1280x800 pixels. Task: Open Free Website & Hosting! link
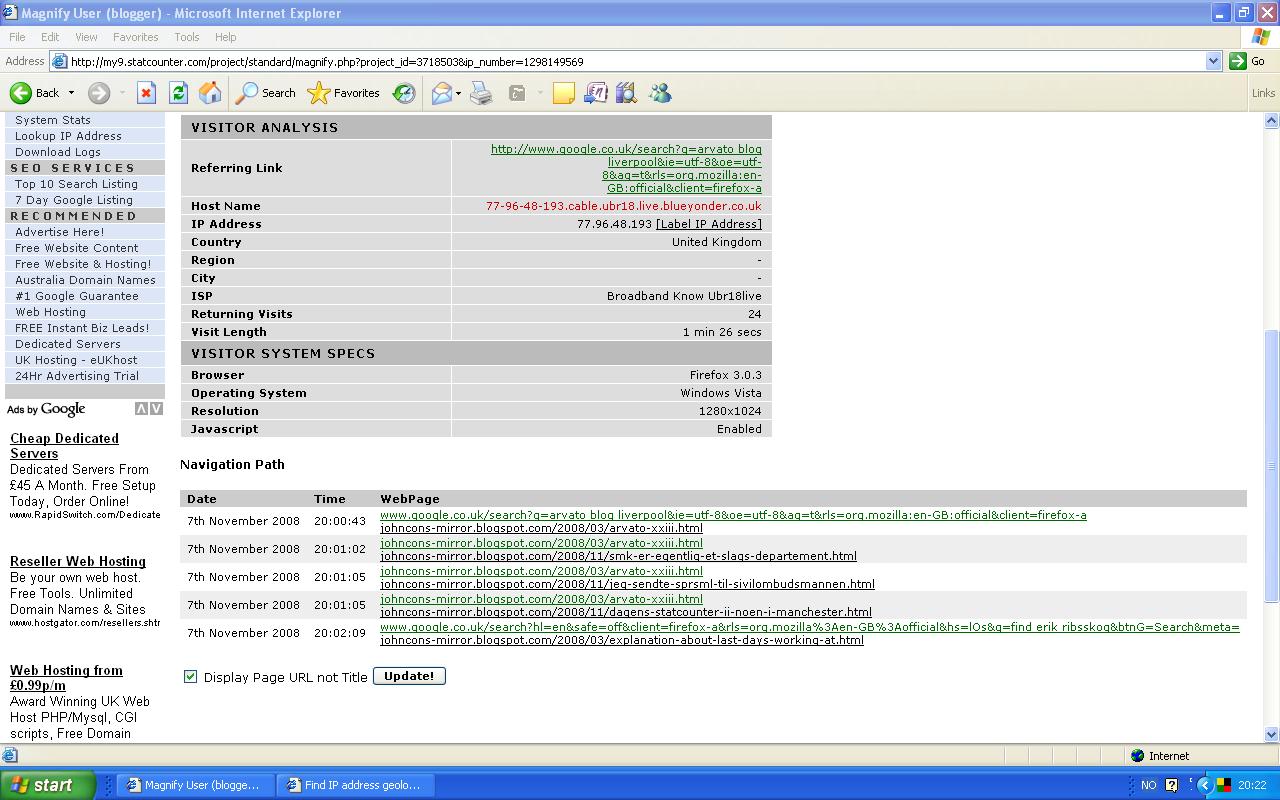point(83,264)
